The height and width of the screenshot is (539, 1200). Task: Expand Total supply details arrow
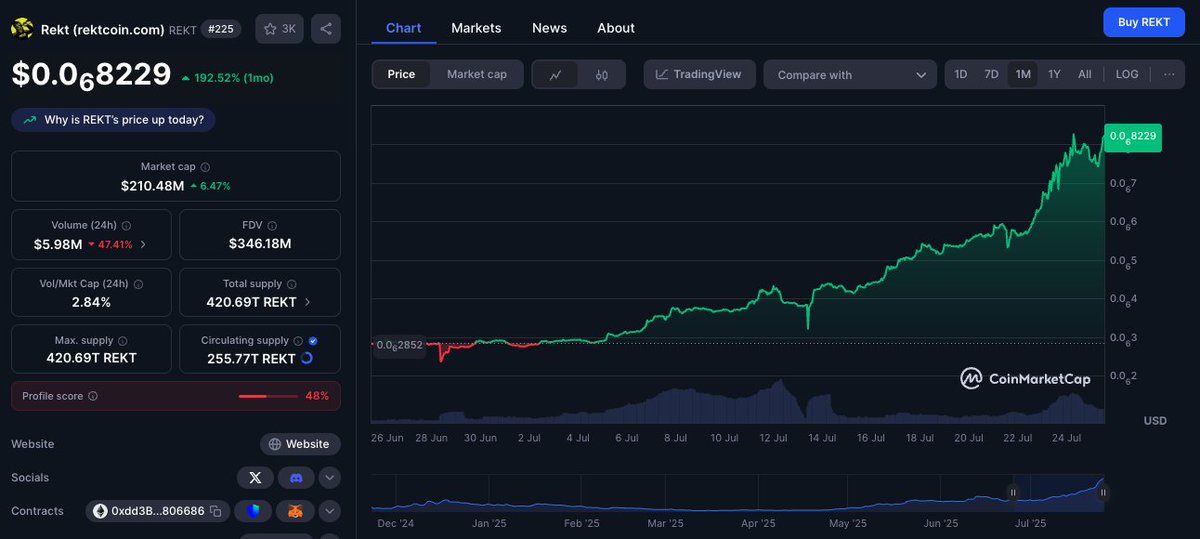pyautogui.click(x=307, y=302)
